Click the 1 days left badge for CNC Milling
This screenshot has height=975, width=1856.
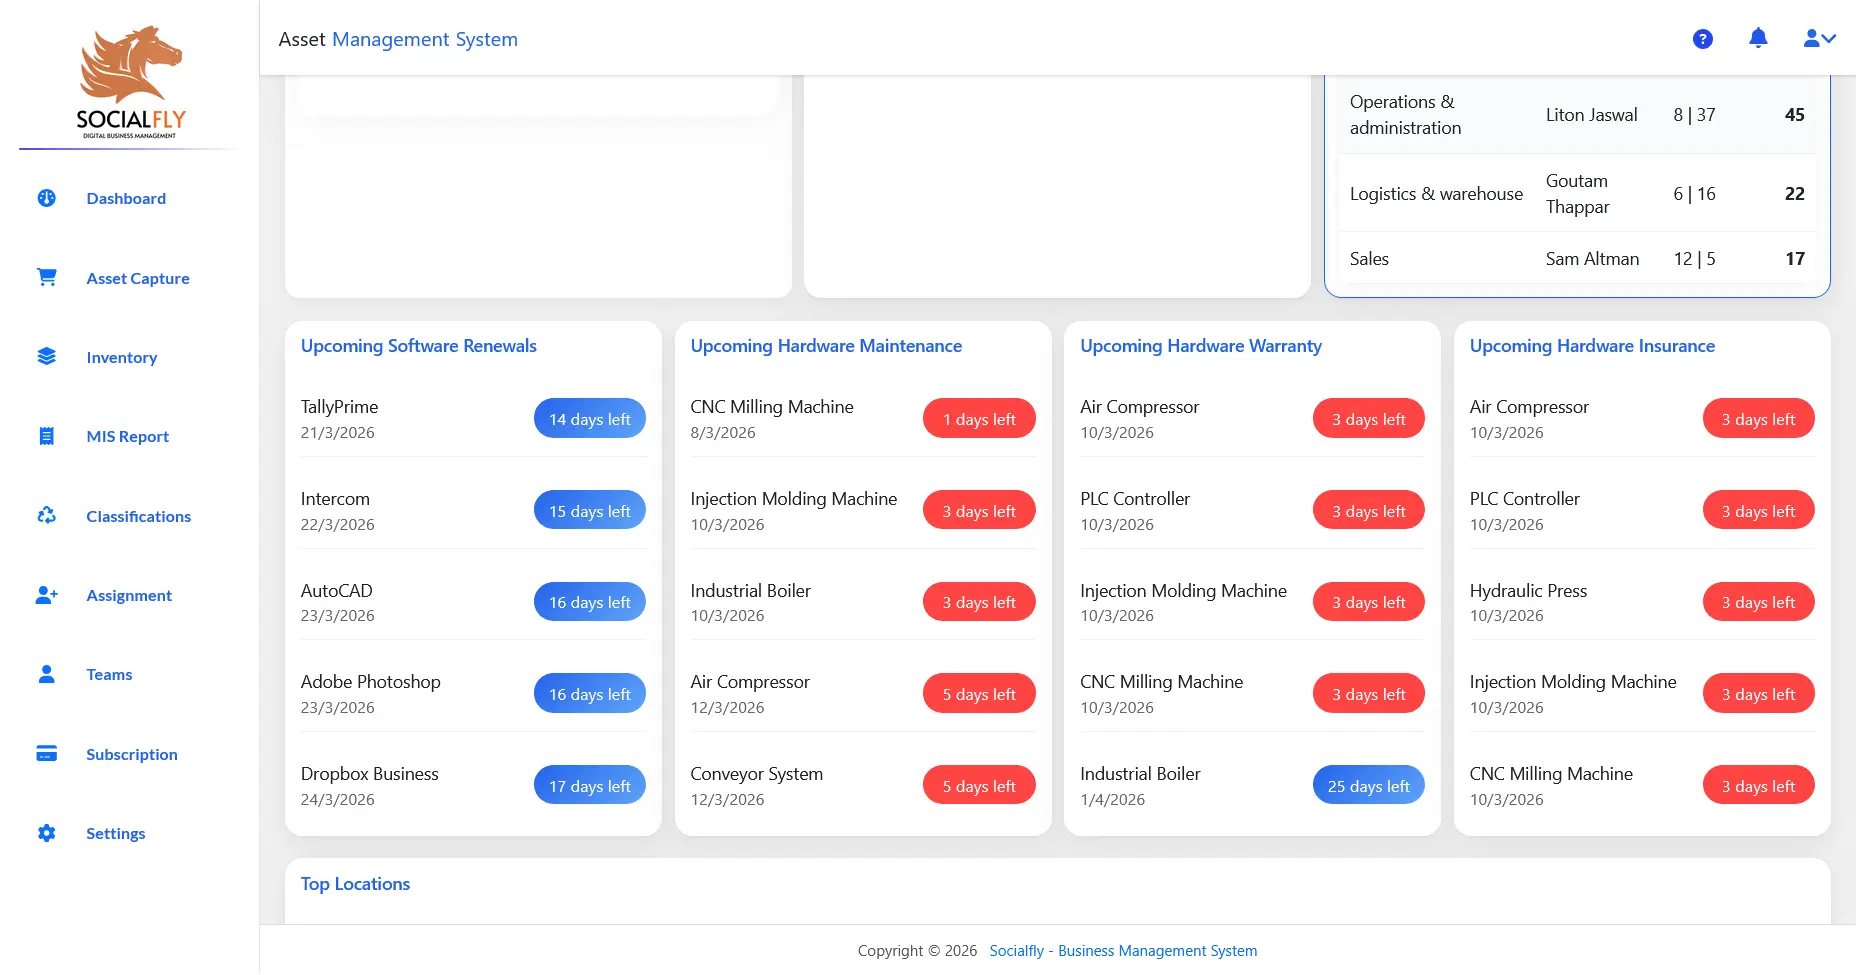979,418
